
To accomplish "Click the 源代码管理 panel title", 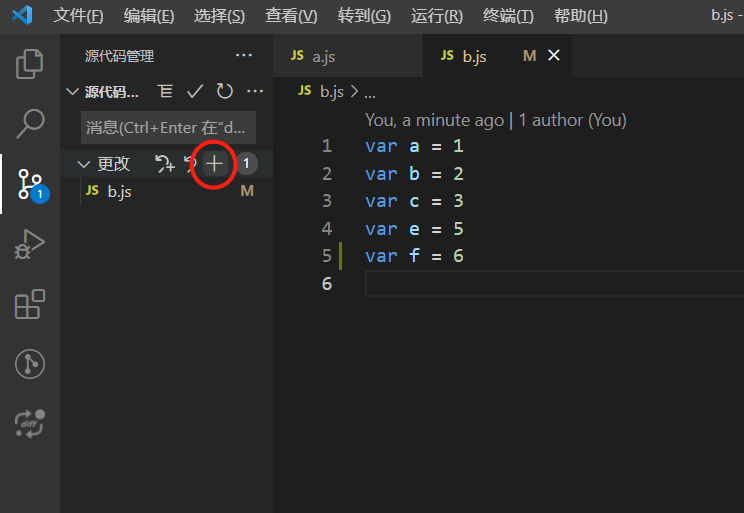I will (x=120, y=56).
